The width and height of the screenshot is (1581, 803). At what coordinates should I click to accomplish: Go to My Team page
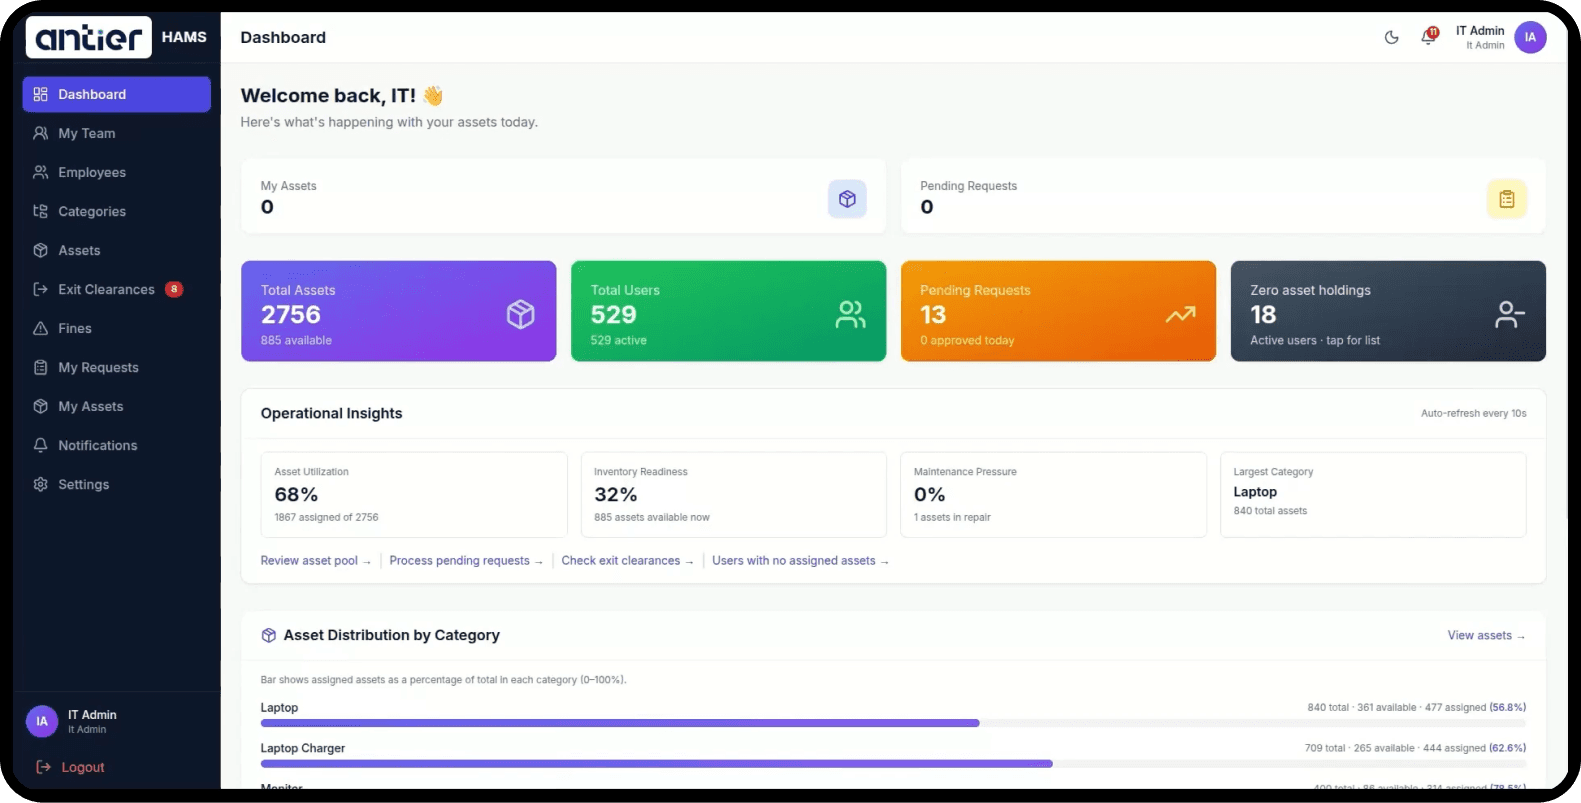click(117, 133)
